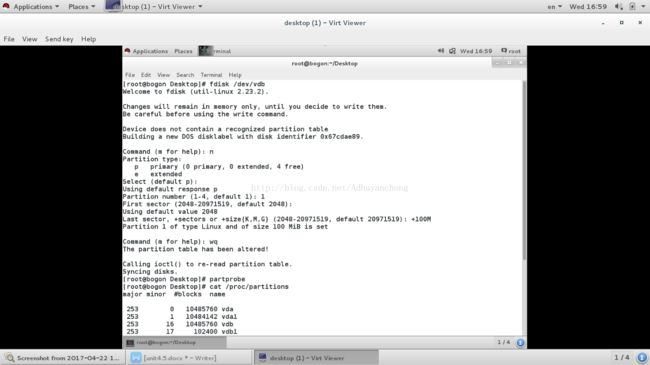The image size is (650, 365).
Task: Open the host Applications menu
Action: click(x=36, y=7)
